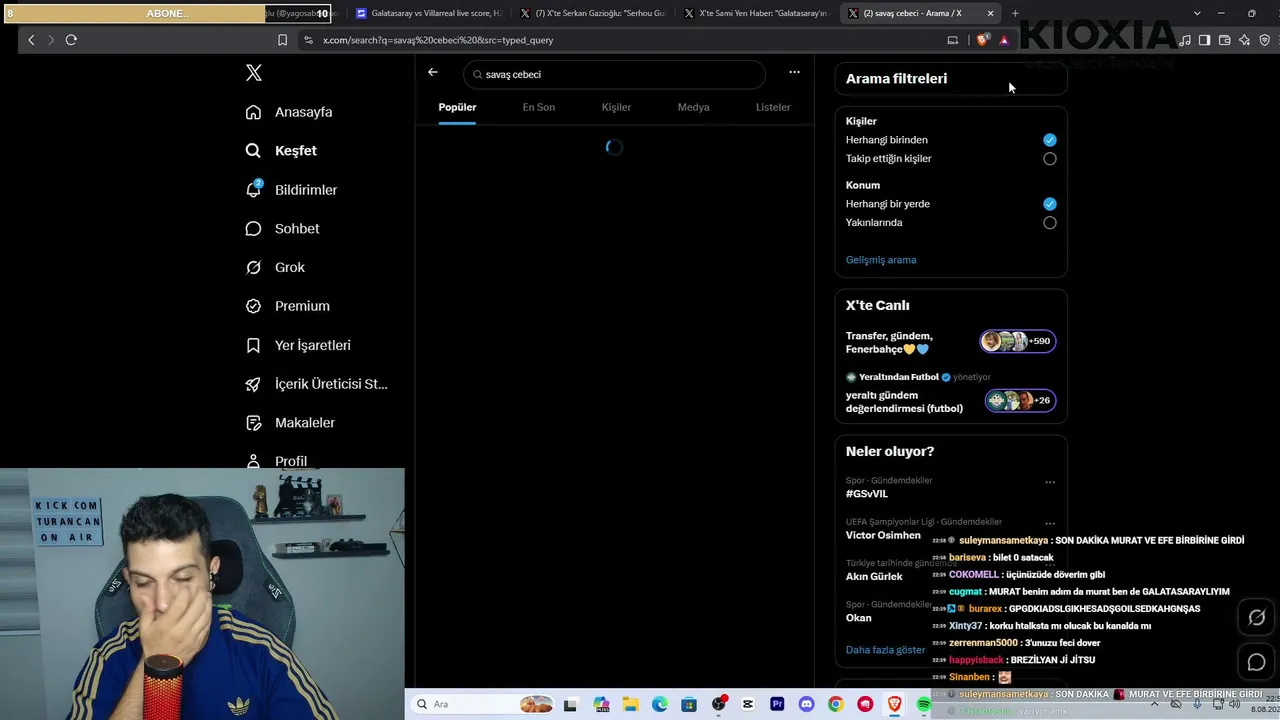1280x720 pixels.
Task: Open Okan trending topic
Action: coord(859,618)
